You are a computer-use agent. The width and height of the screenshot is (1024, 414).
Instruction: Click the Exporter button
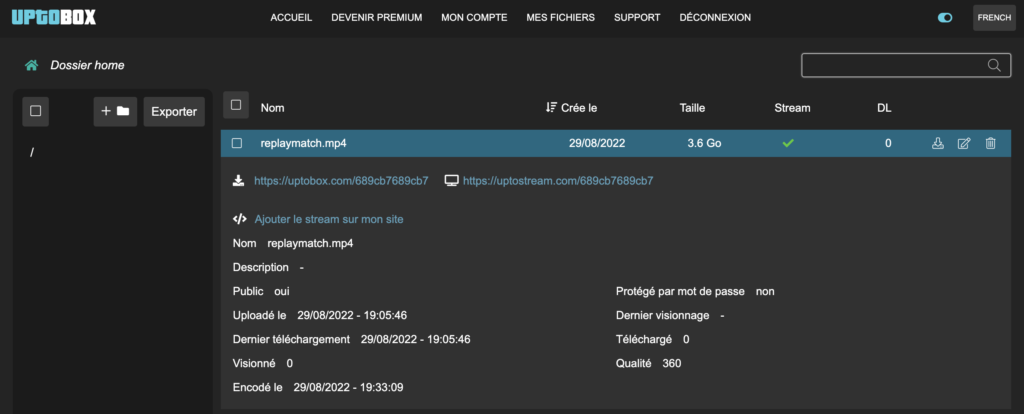tap(174, 111)
